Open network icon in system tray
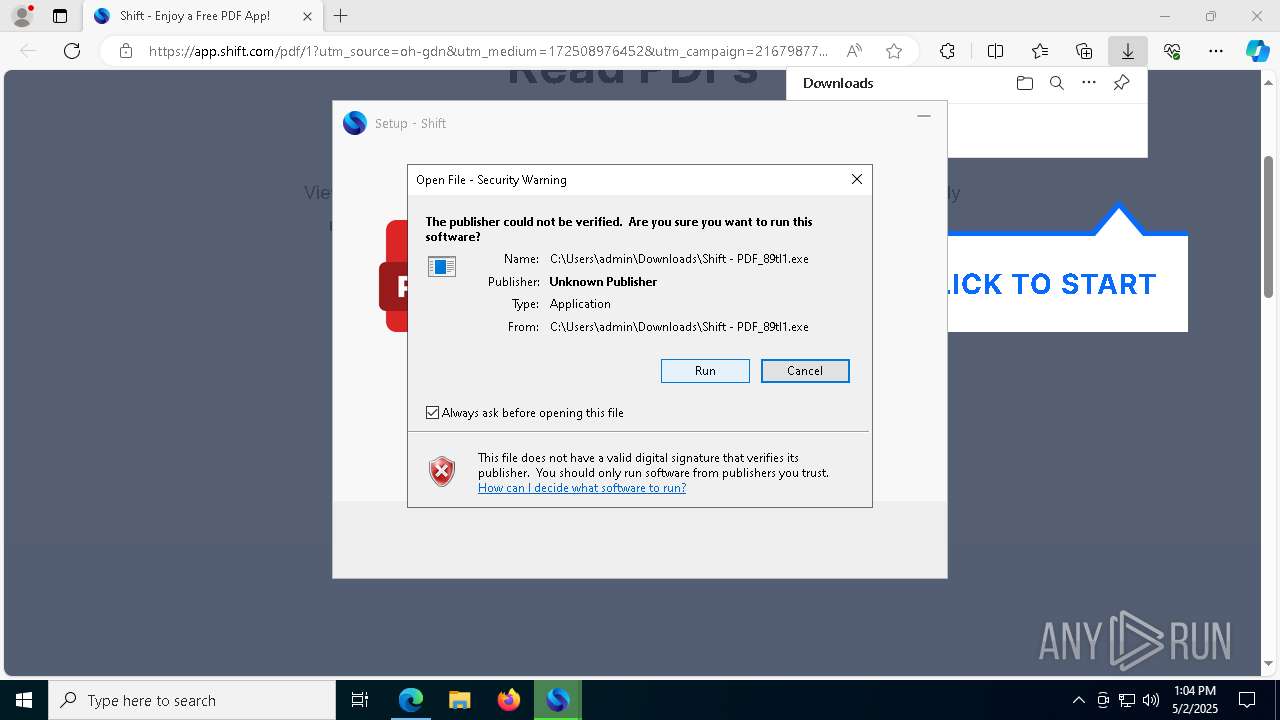The width and height of the screenshot is (1280, 720). [1127, 700]
